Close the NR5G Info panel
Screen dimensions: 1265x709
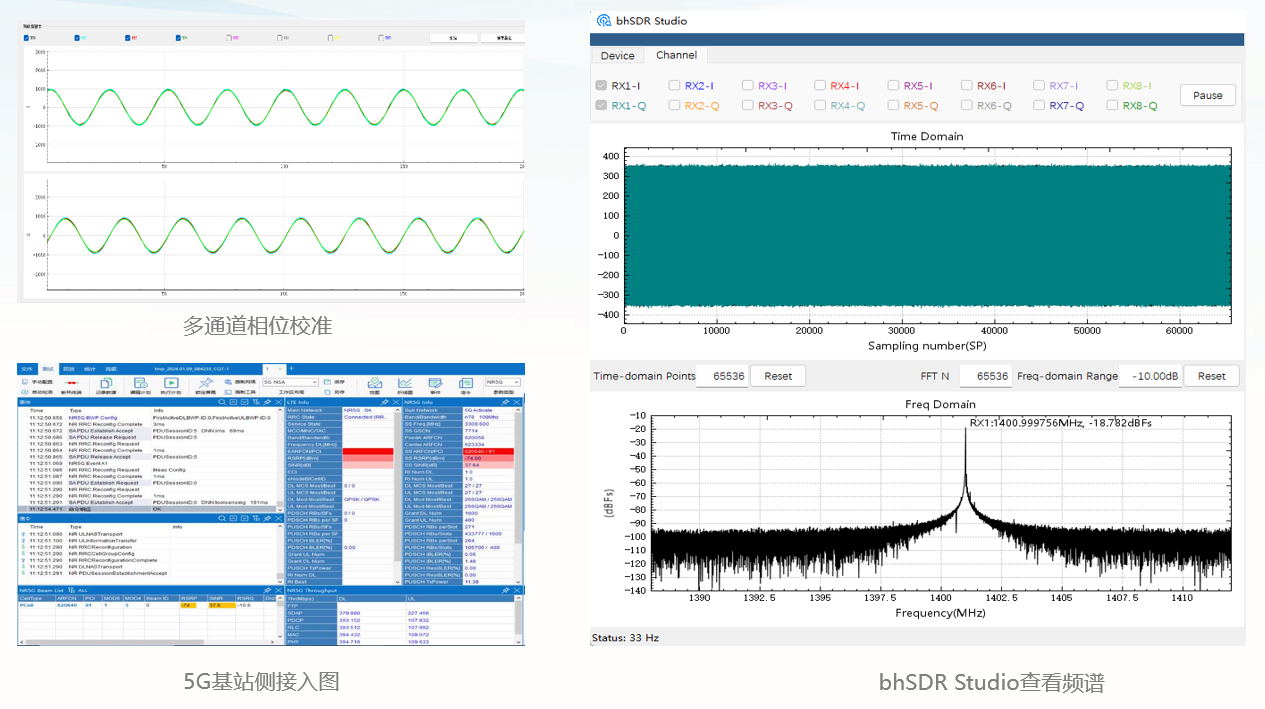(517, 402)
